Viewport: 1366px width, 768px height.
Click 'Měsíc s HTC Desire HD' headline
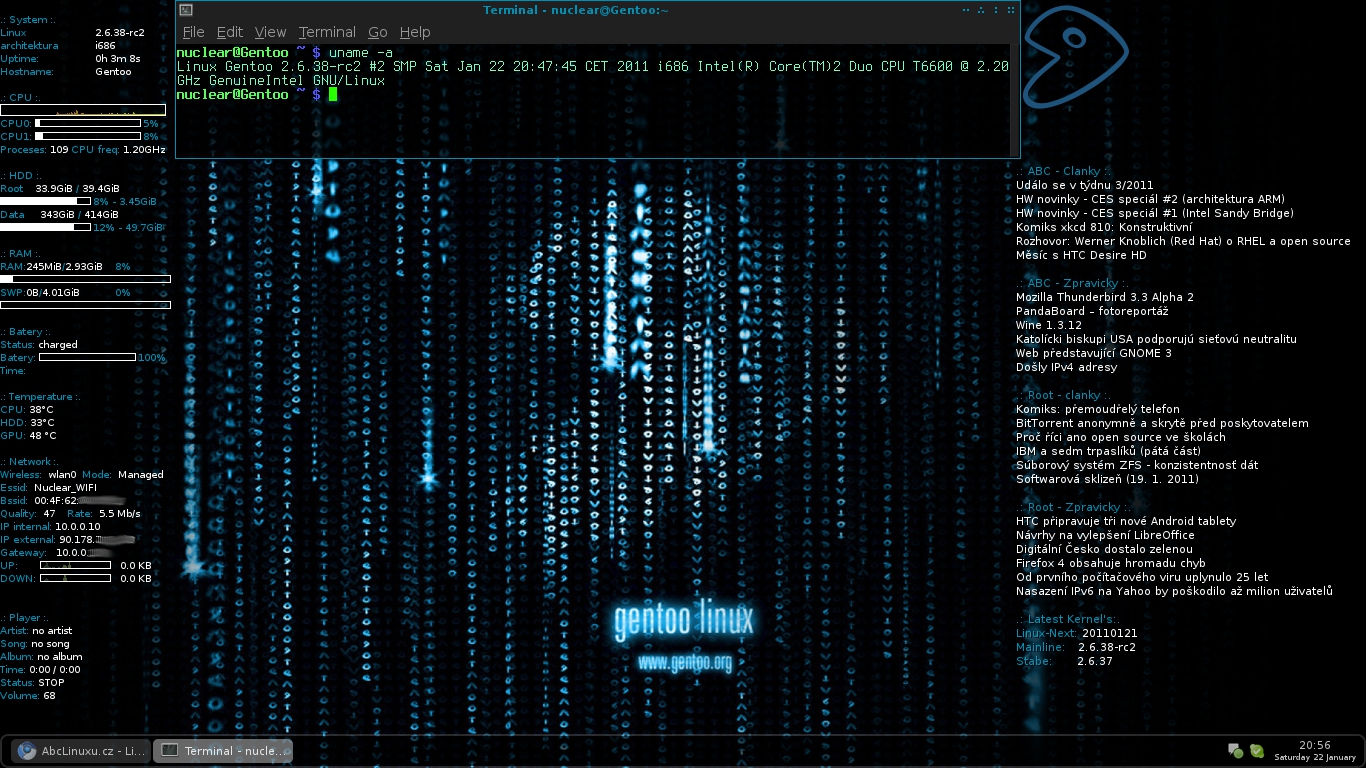point(1081,255)
